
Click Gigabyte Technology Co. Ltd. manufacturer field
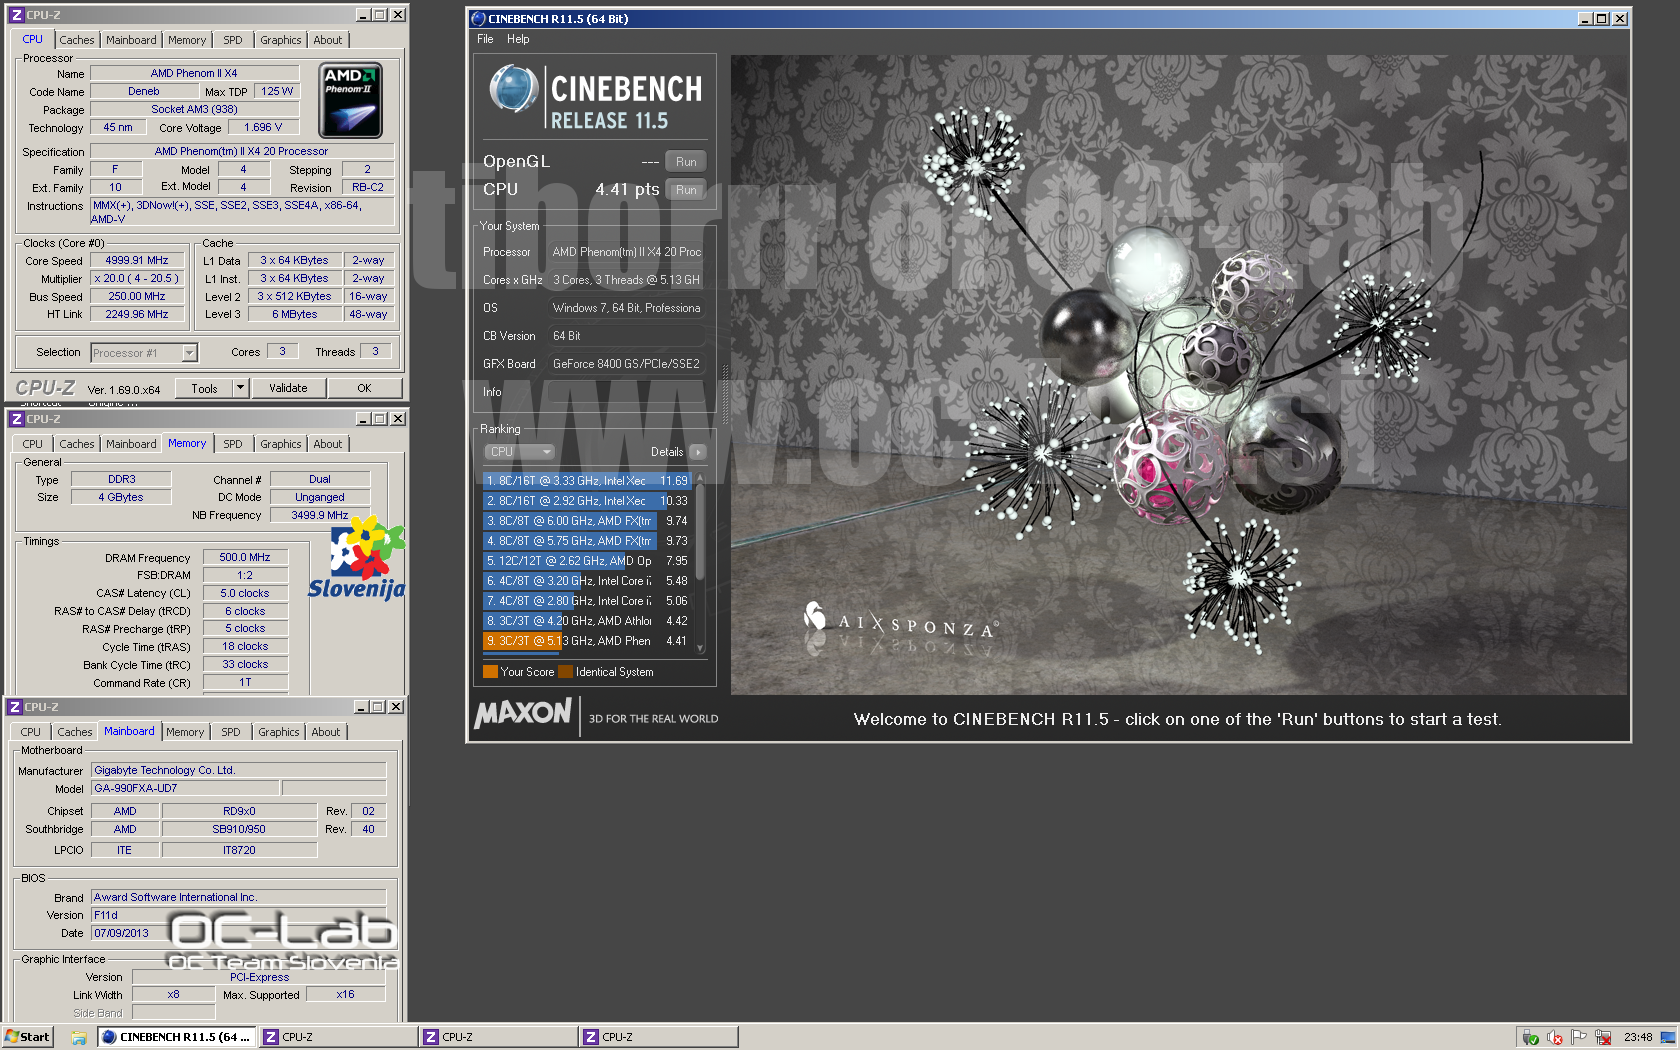[x=239, y=770]
